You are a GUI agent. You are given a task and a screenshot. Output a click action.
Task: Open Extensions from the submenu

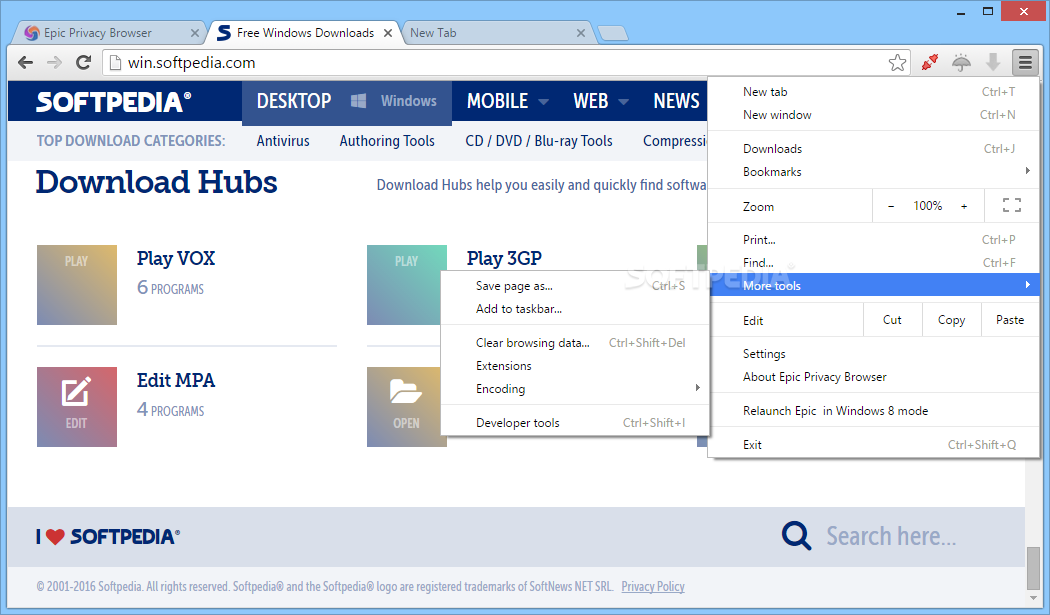pos(575,366)
